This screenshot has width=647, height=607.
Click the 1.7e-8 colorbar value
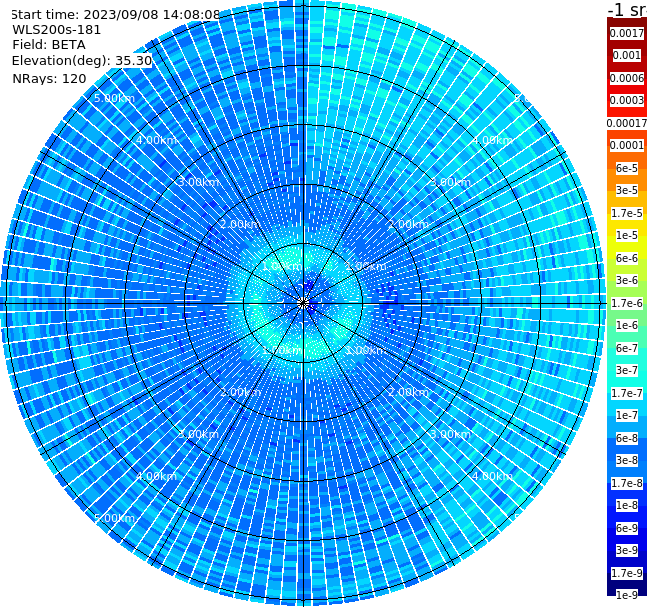tap(627, 483)
